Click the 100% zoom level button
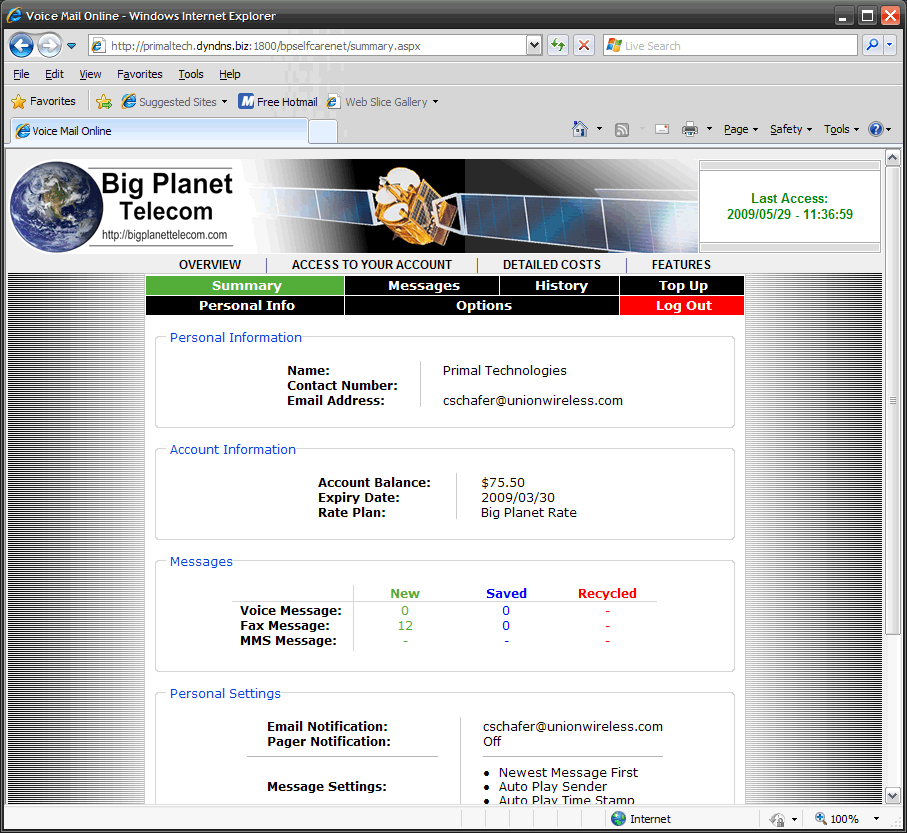The height and width of the screenshot is (833, 907). point(837,819)
